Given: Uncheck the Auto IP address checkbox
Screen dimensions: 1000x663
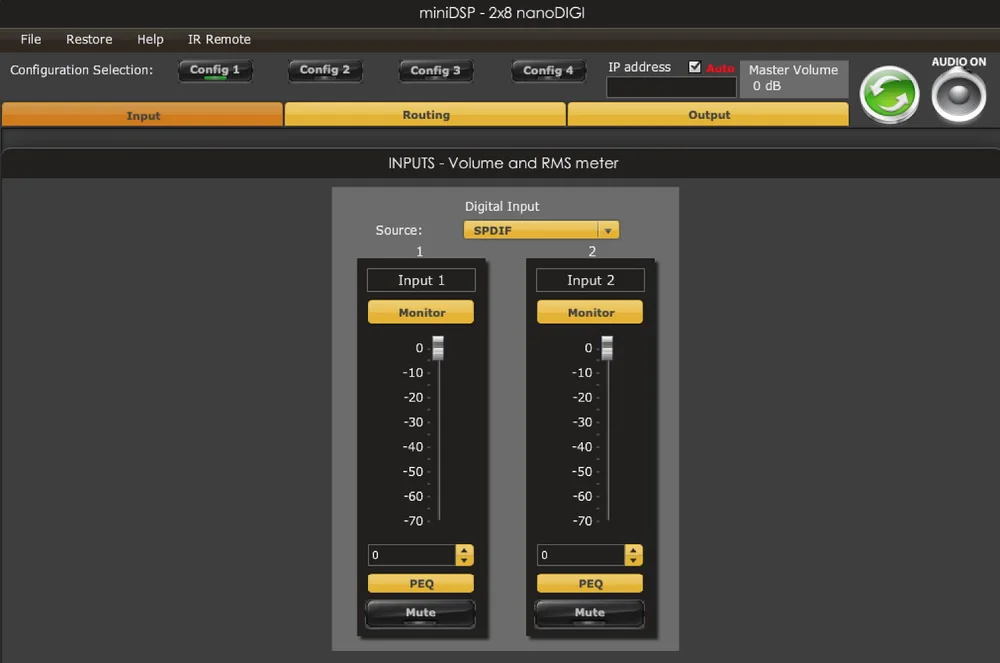Looking at the screenshot, I should 695,67.
